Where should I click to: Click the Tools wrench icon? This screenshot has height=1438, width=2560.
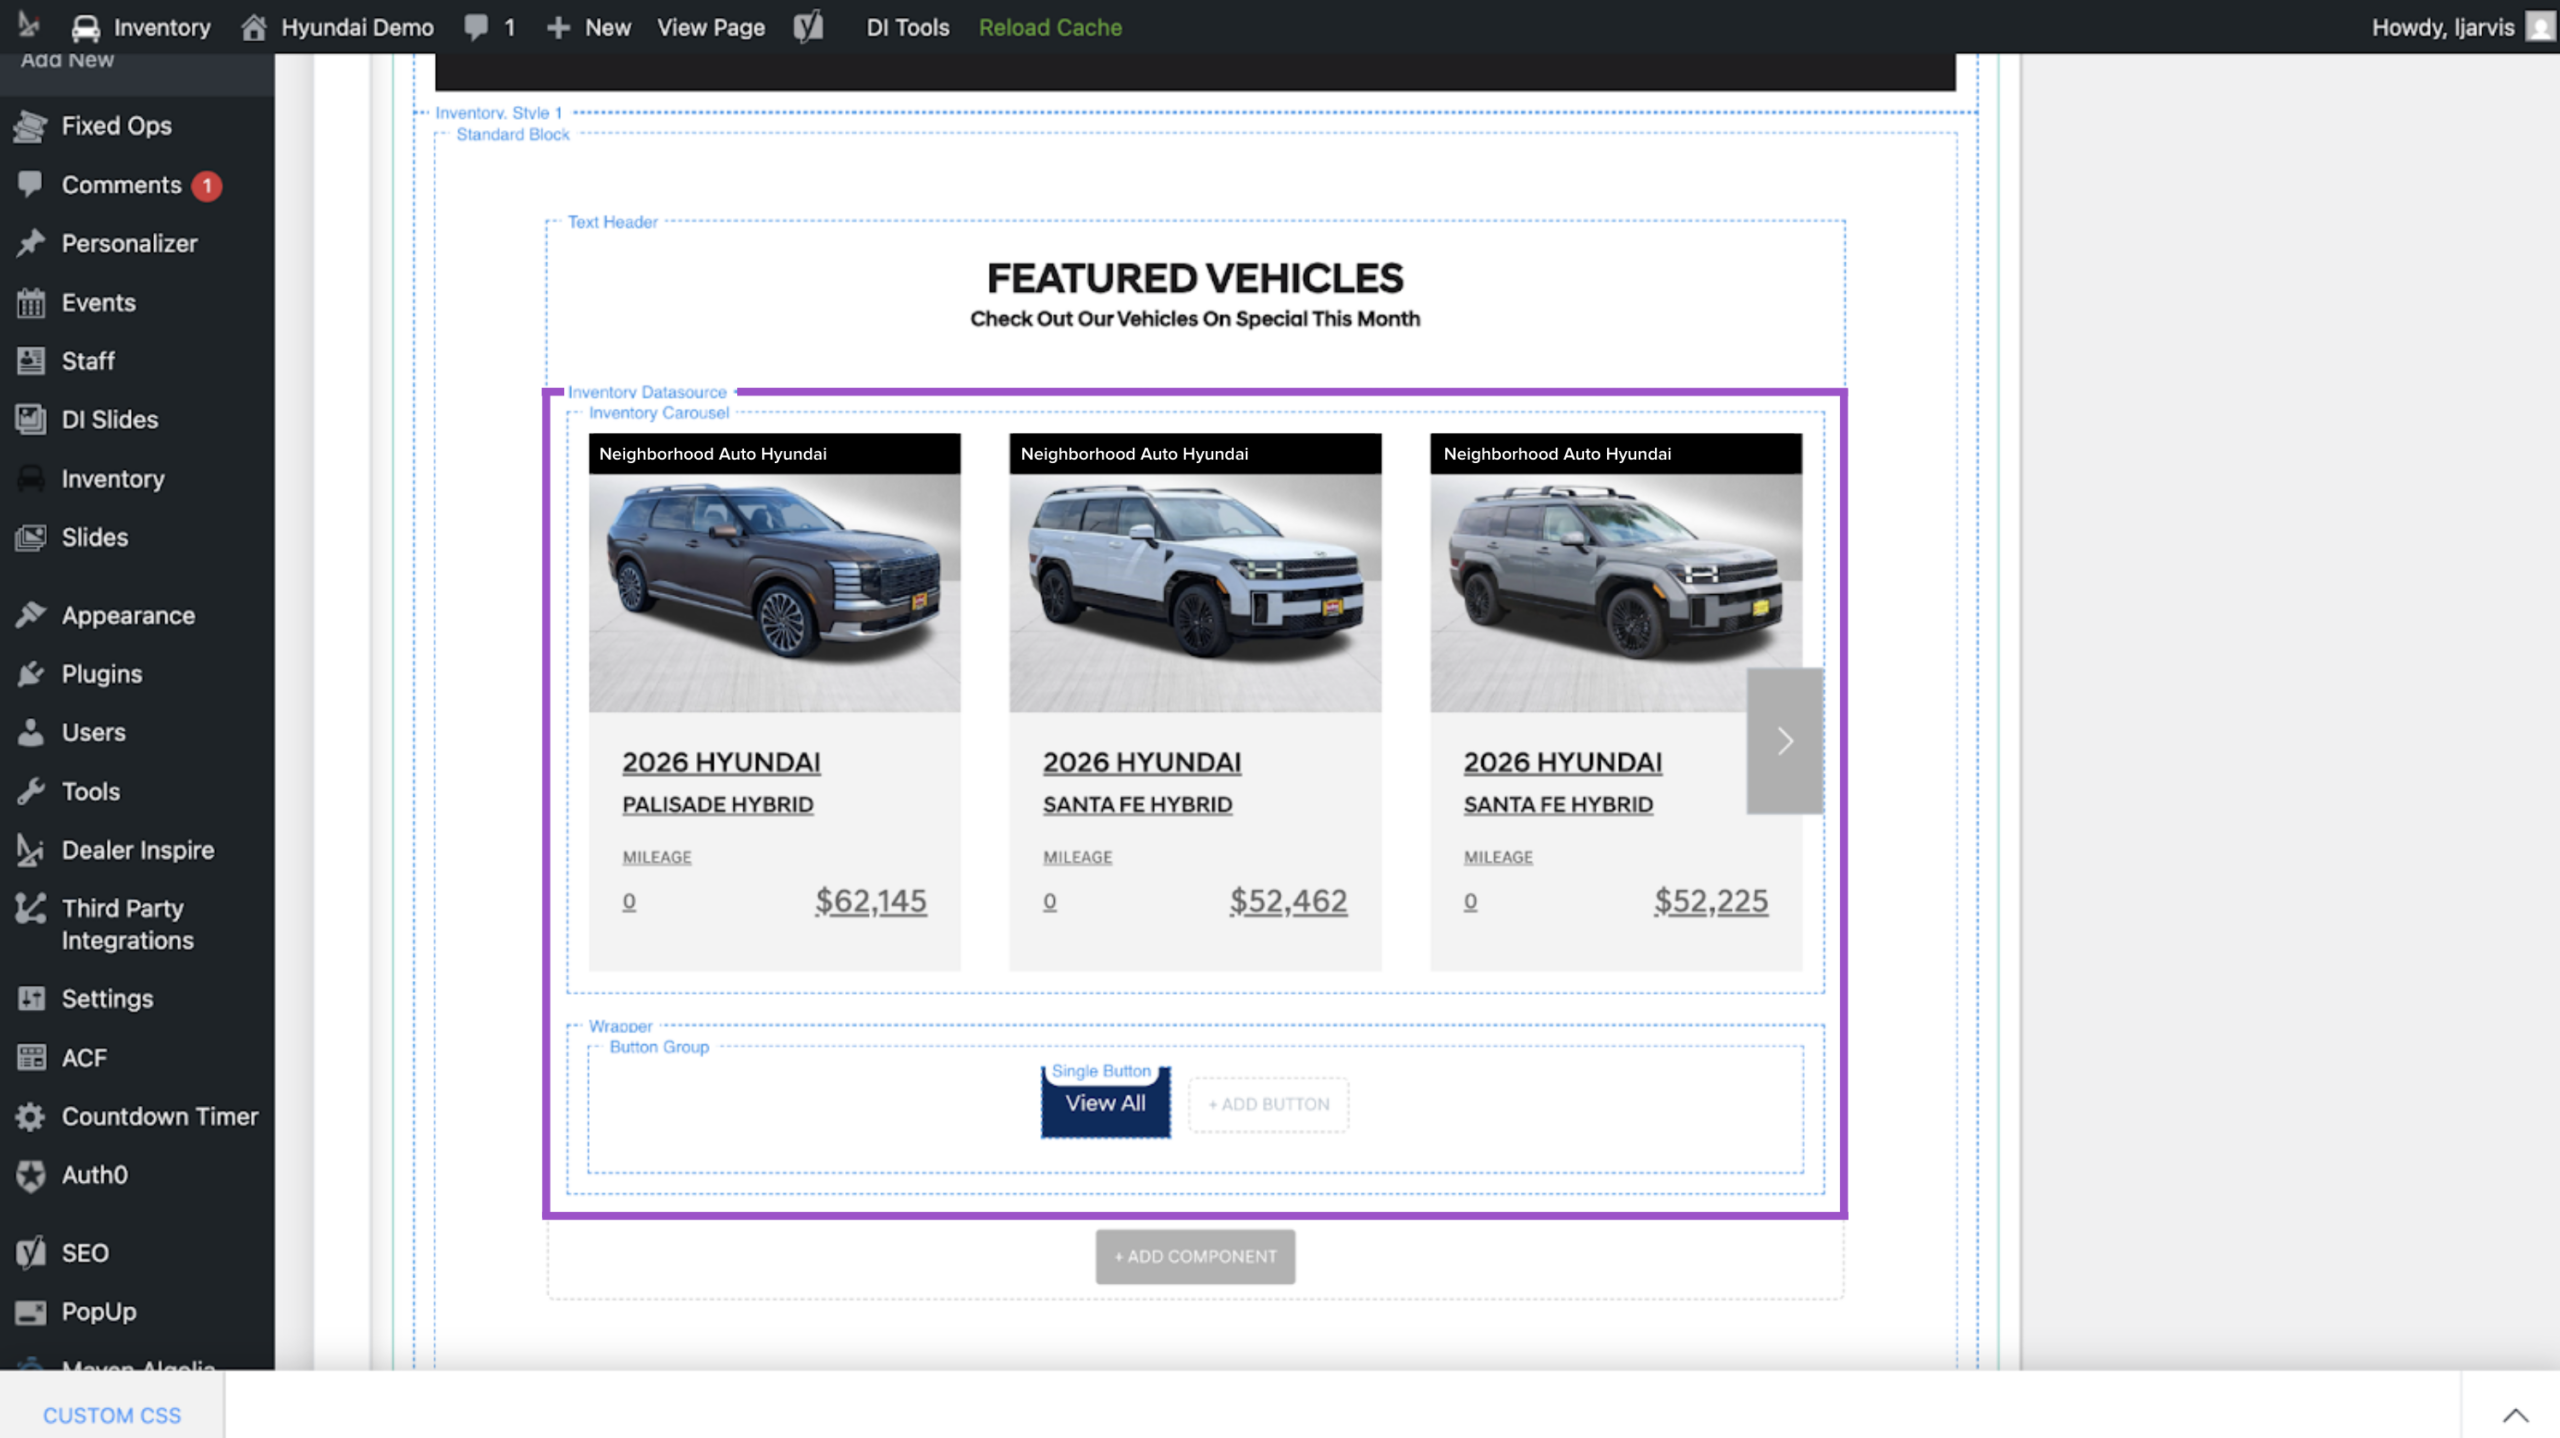[x=31, y=792]
